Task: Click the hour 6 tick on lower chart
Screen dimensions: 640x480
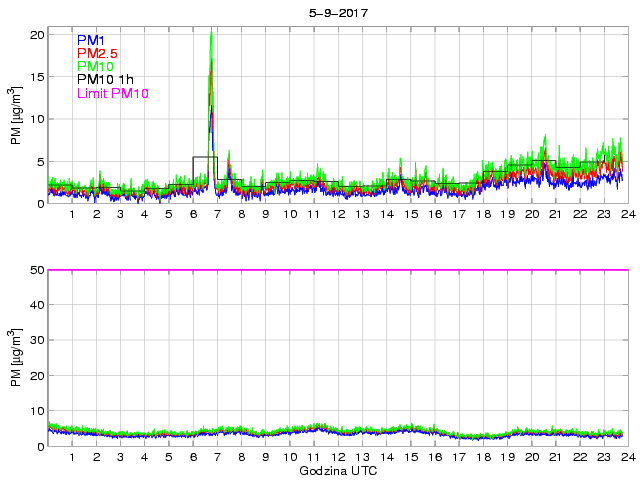Action: coord(193,457)
